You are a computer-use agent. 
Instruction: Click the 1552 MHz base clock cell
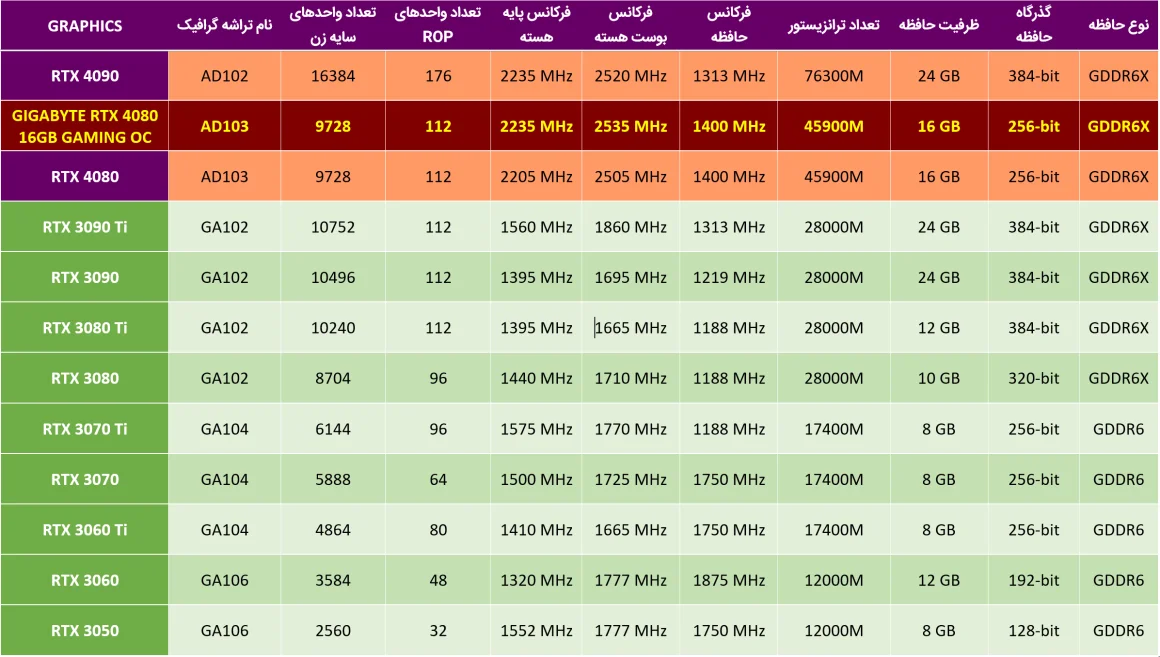tap(536, 630)
